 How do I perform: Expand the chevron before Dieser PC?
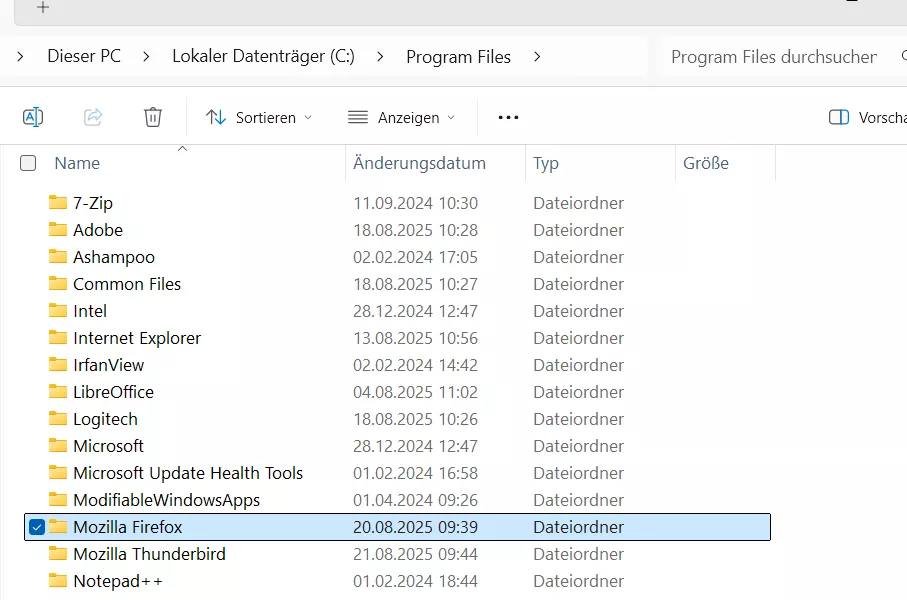point(20,57)
